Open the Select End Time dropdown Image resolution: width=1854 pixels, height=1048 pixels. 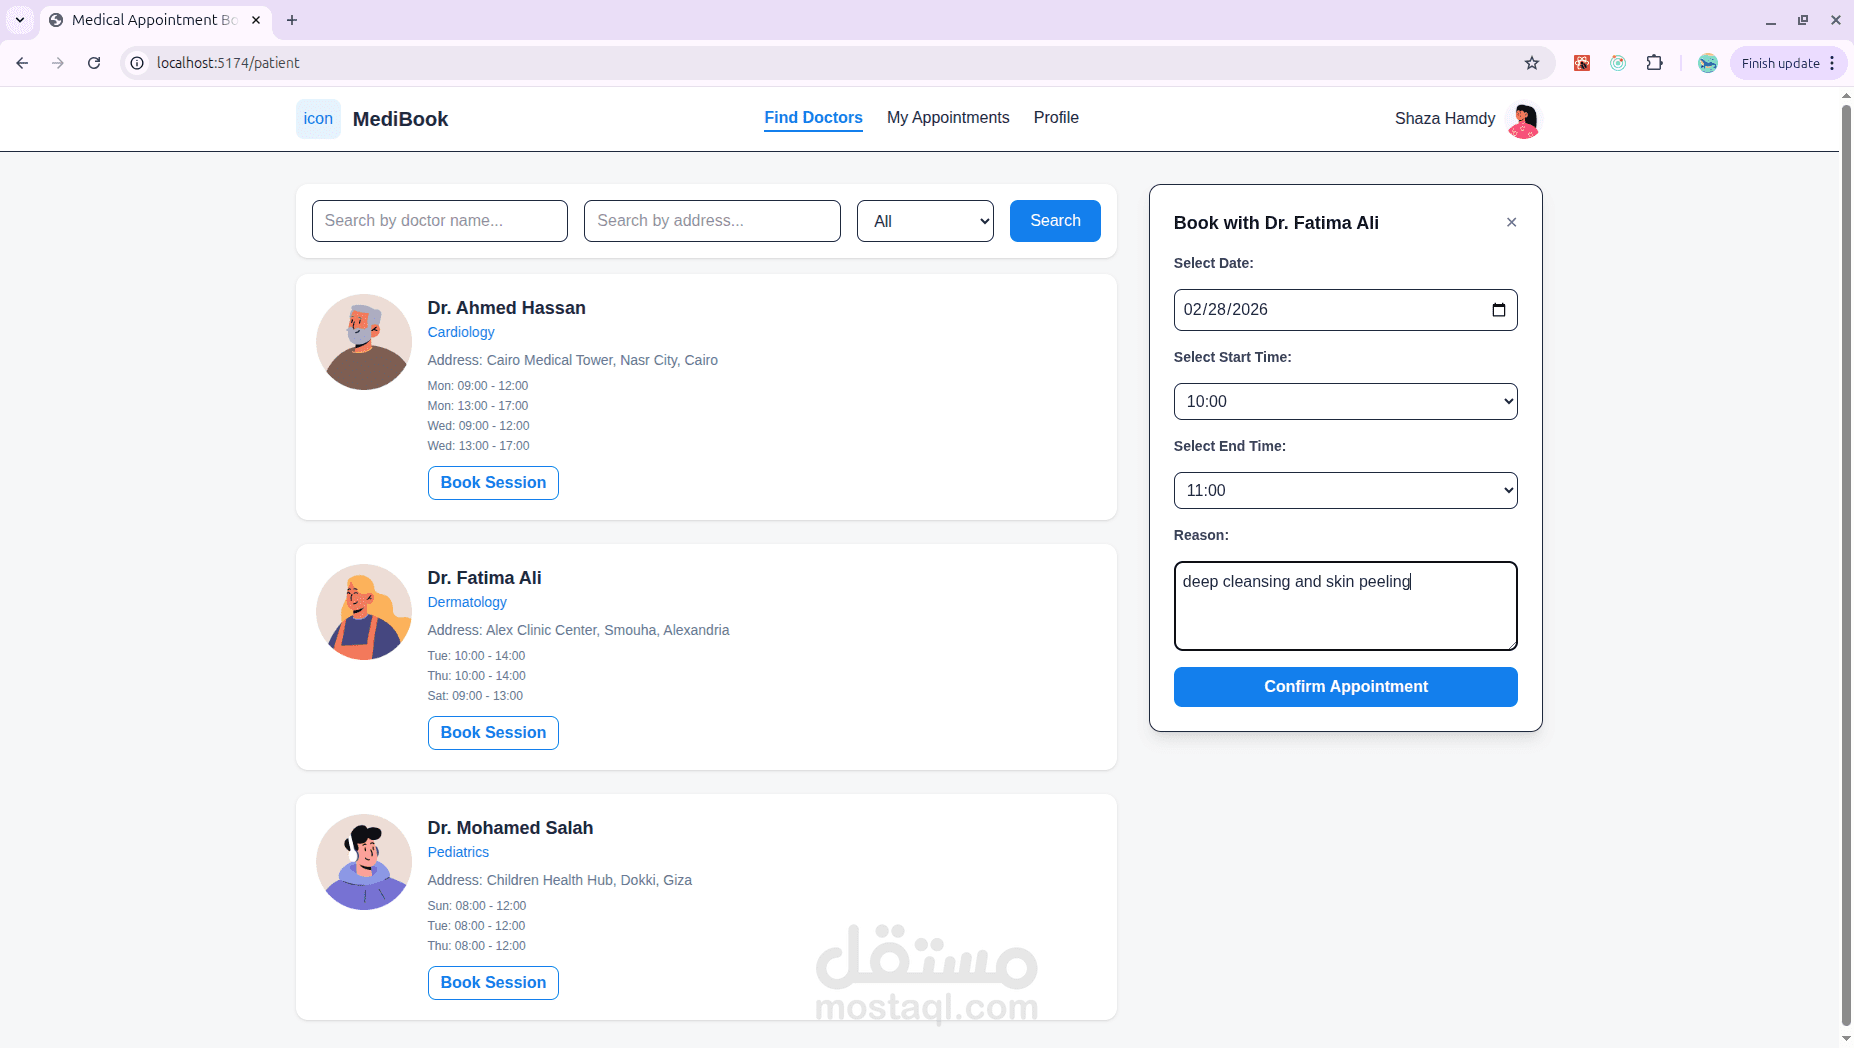click(1345, 490)
